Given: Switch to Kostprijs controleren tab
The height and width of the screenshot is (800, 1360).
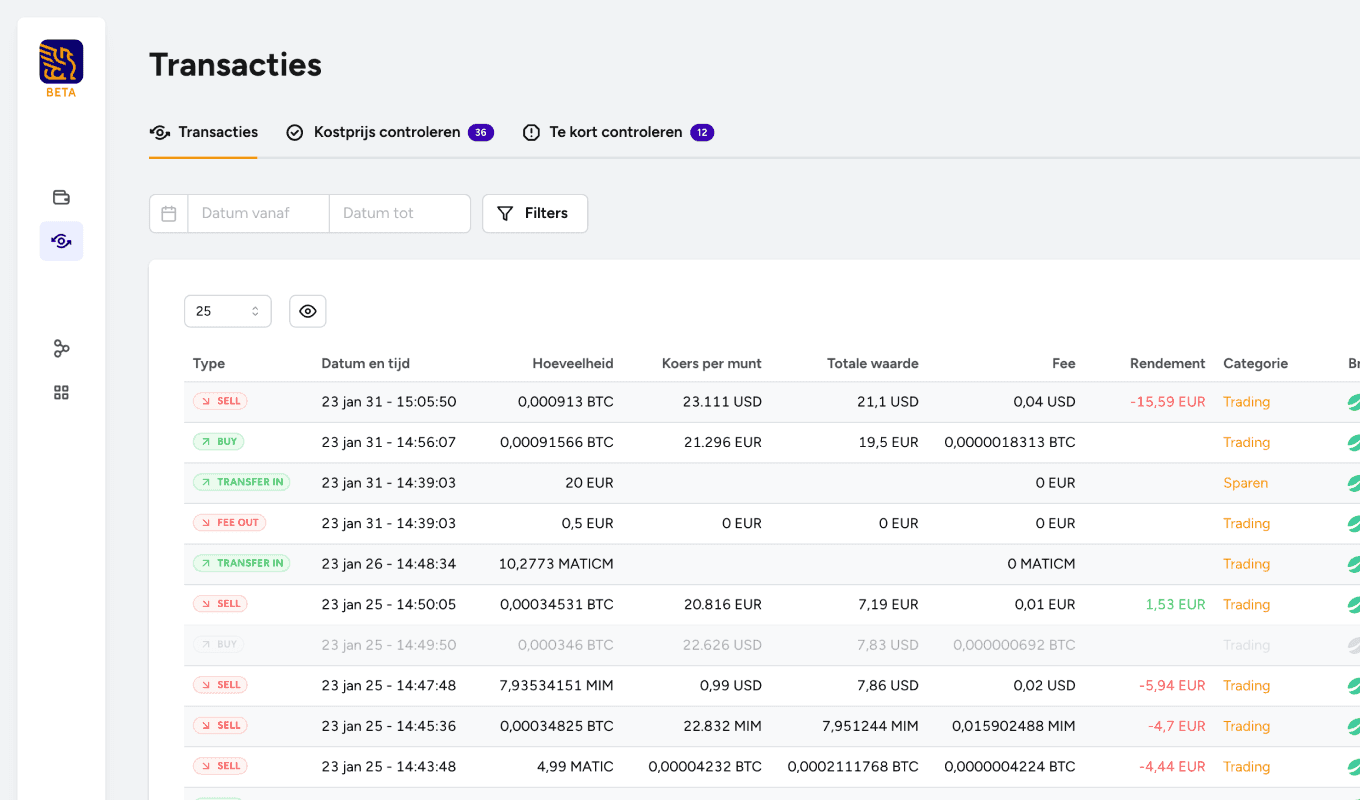Looking at the screenshot, I should point(390,132).
